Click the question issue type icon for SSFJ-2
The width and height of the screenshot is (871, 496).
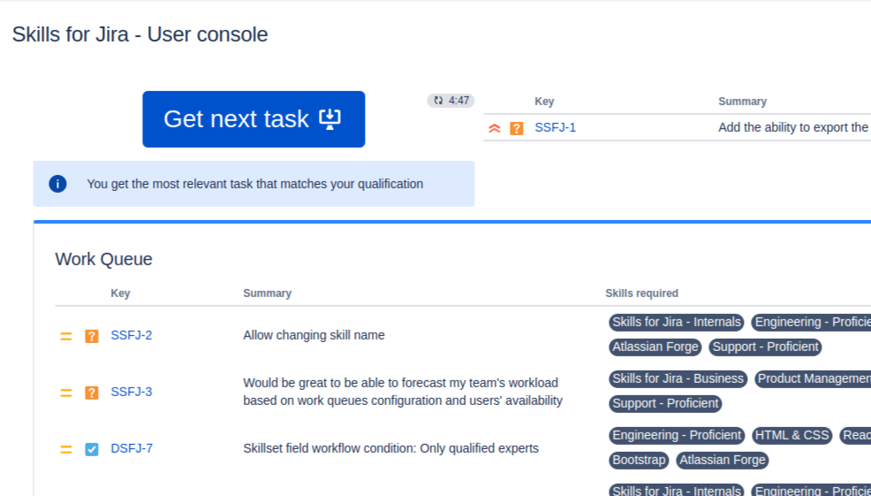point(92,336)
